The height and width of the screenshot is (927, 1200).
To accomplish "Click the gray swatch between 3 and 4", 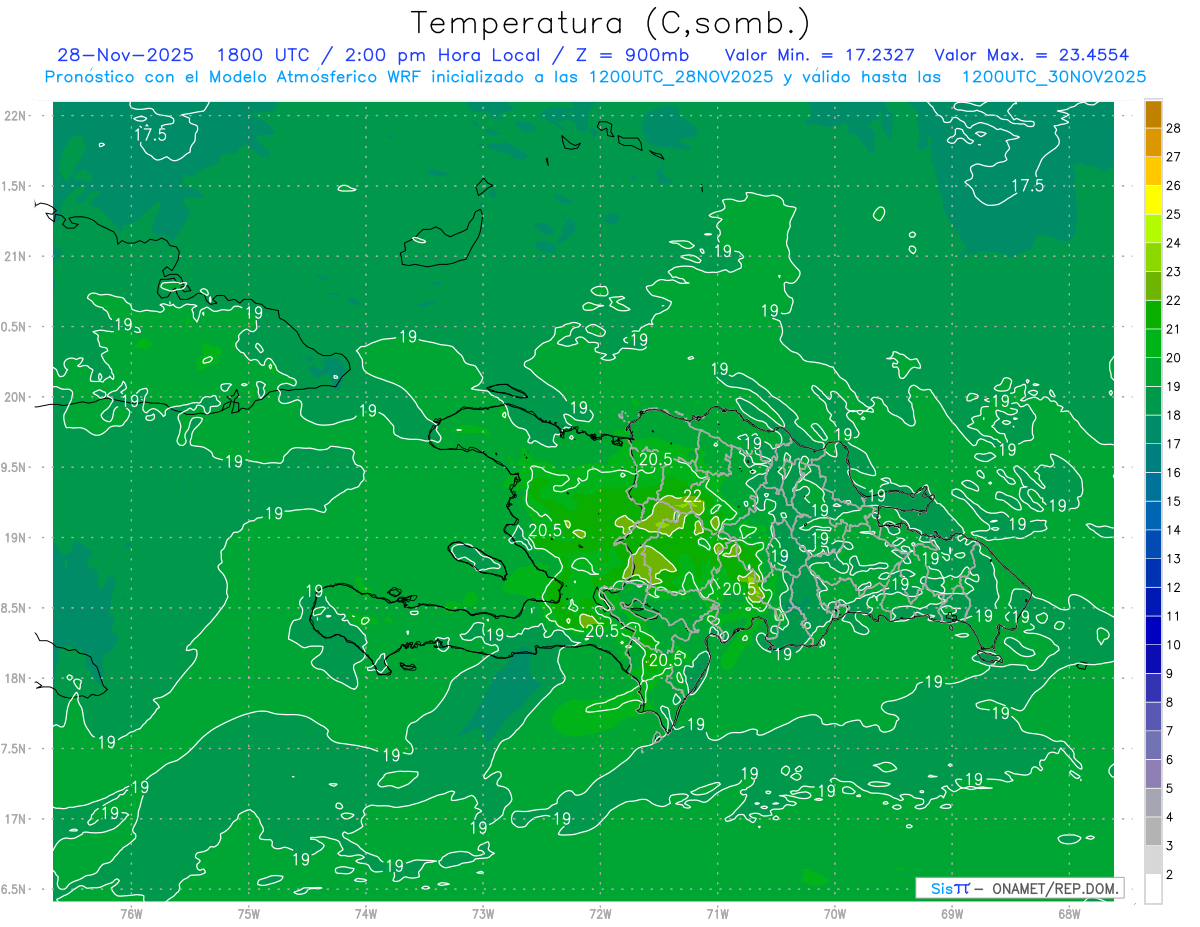I will (x=1153, y=832).
